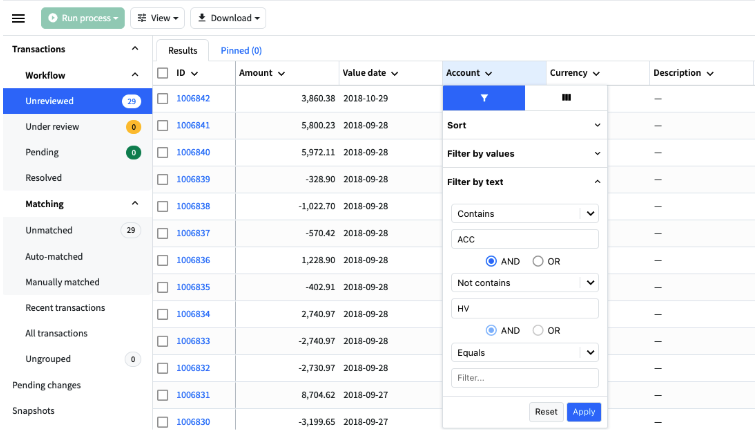
Task: Open the Amount column menu arrow
Action: pyautogui.click(x=281, y=74)
